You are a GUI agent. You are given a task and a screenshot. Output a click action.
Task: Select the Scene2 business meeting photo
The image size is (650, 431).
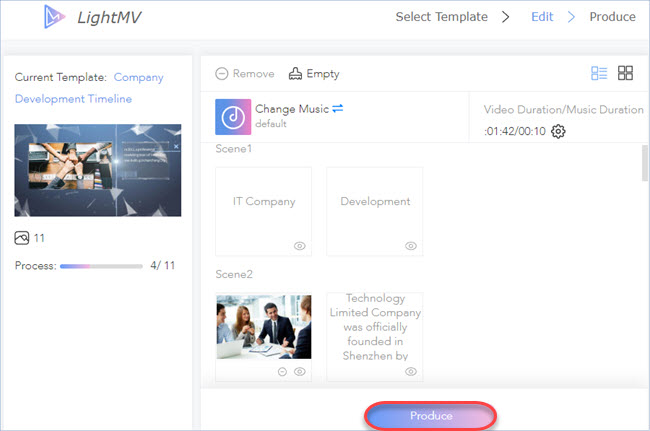264,327
